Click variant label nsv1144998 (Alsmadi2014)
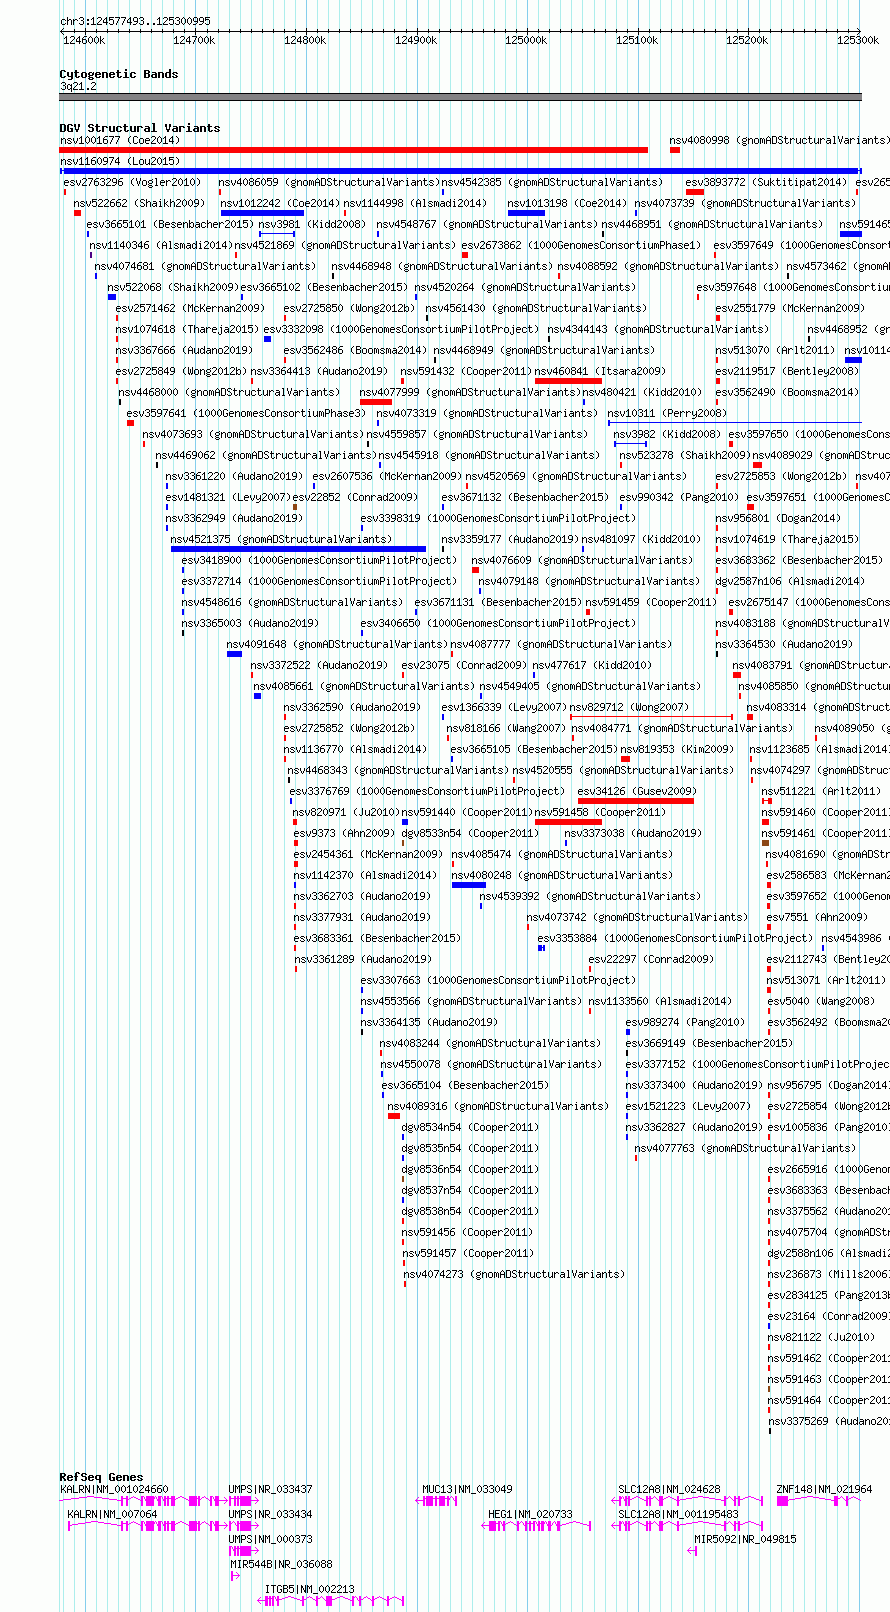The width and height of the screenshot is (890, 1612). click(x=415, y=203)
